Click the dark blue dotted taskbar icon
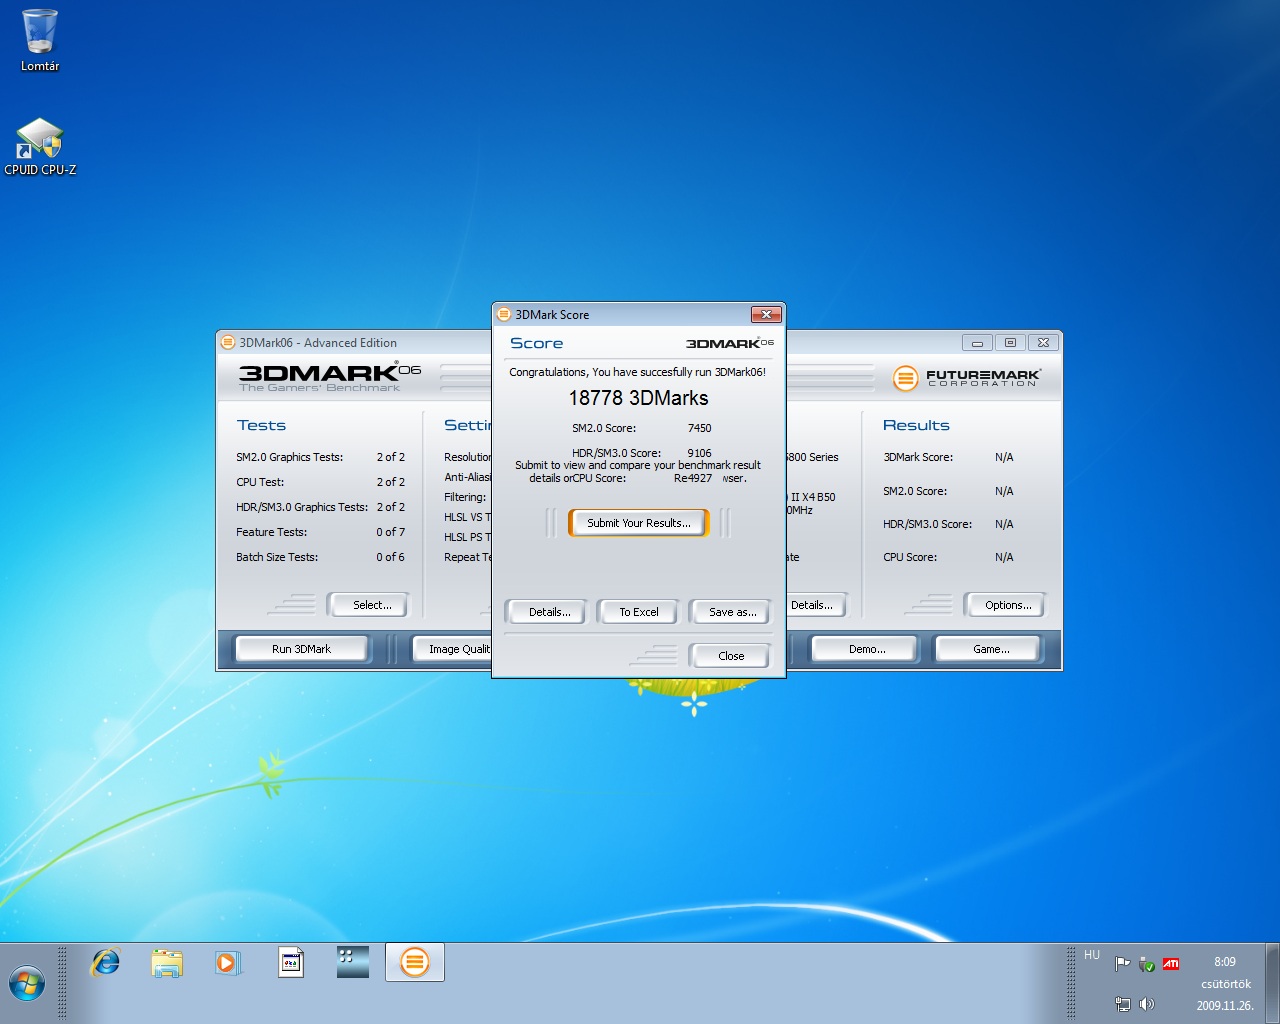 tap(352, 962)
